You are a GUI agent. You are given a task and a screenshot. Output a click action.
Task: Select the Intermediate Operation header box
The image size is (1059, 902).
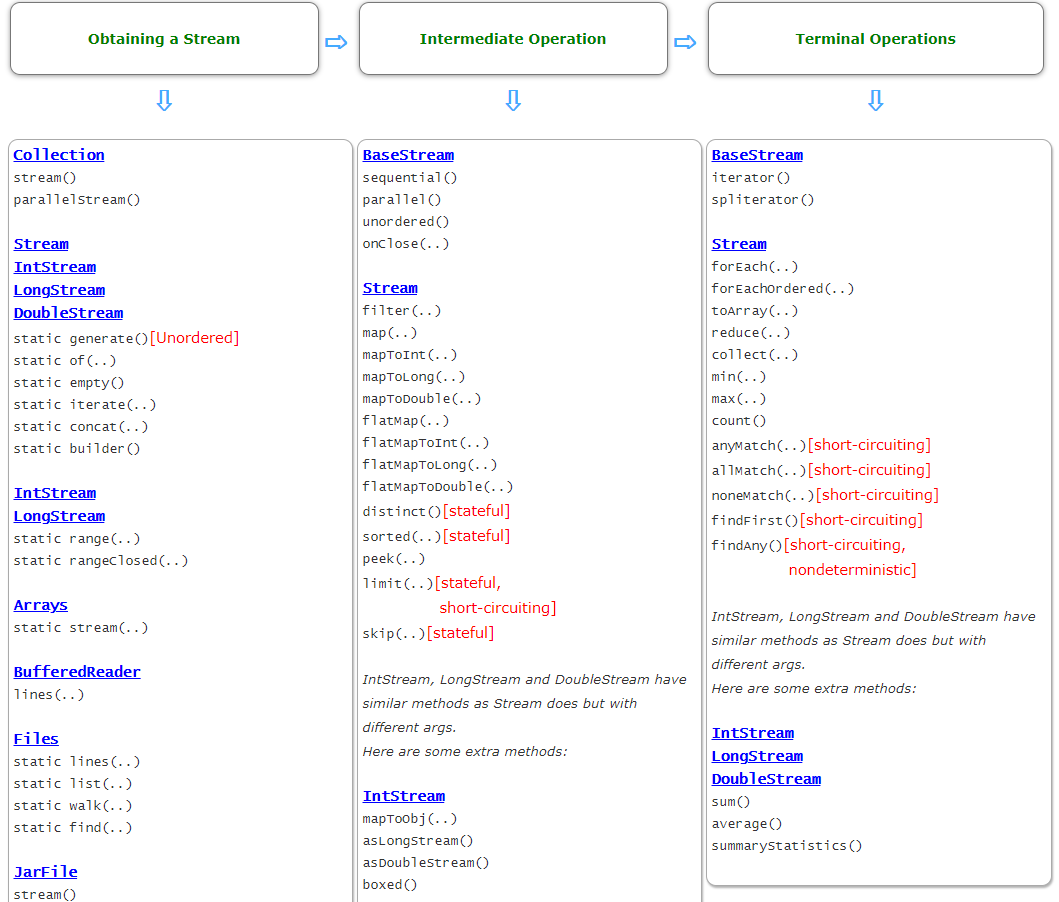(x=513, y=39)
